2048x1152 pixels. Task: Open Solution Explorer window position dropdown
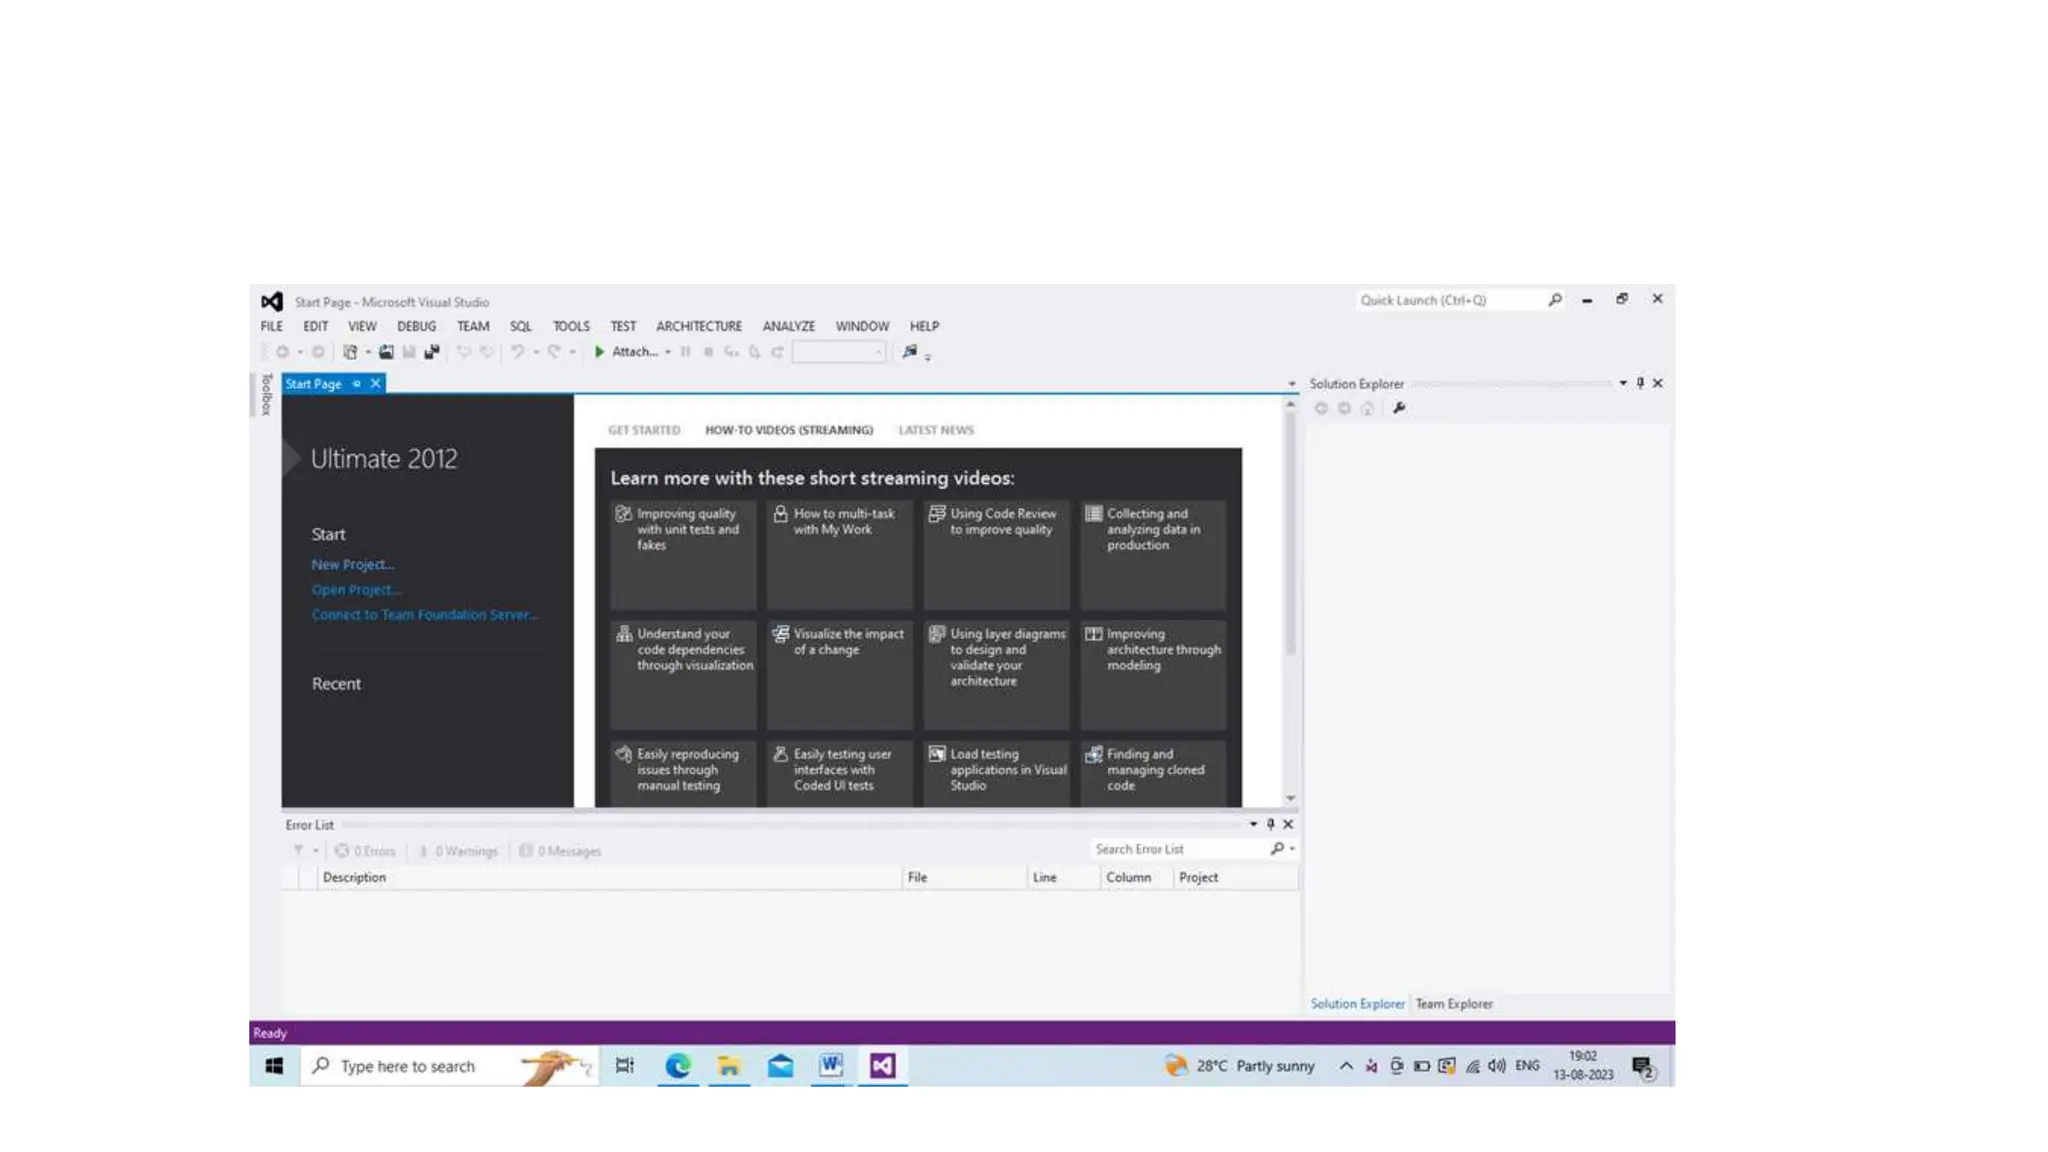click(1622, 384)
